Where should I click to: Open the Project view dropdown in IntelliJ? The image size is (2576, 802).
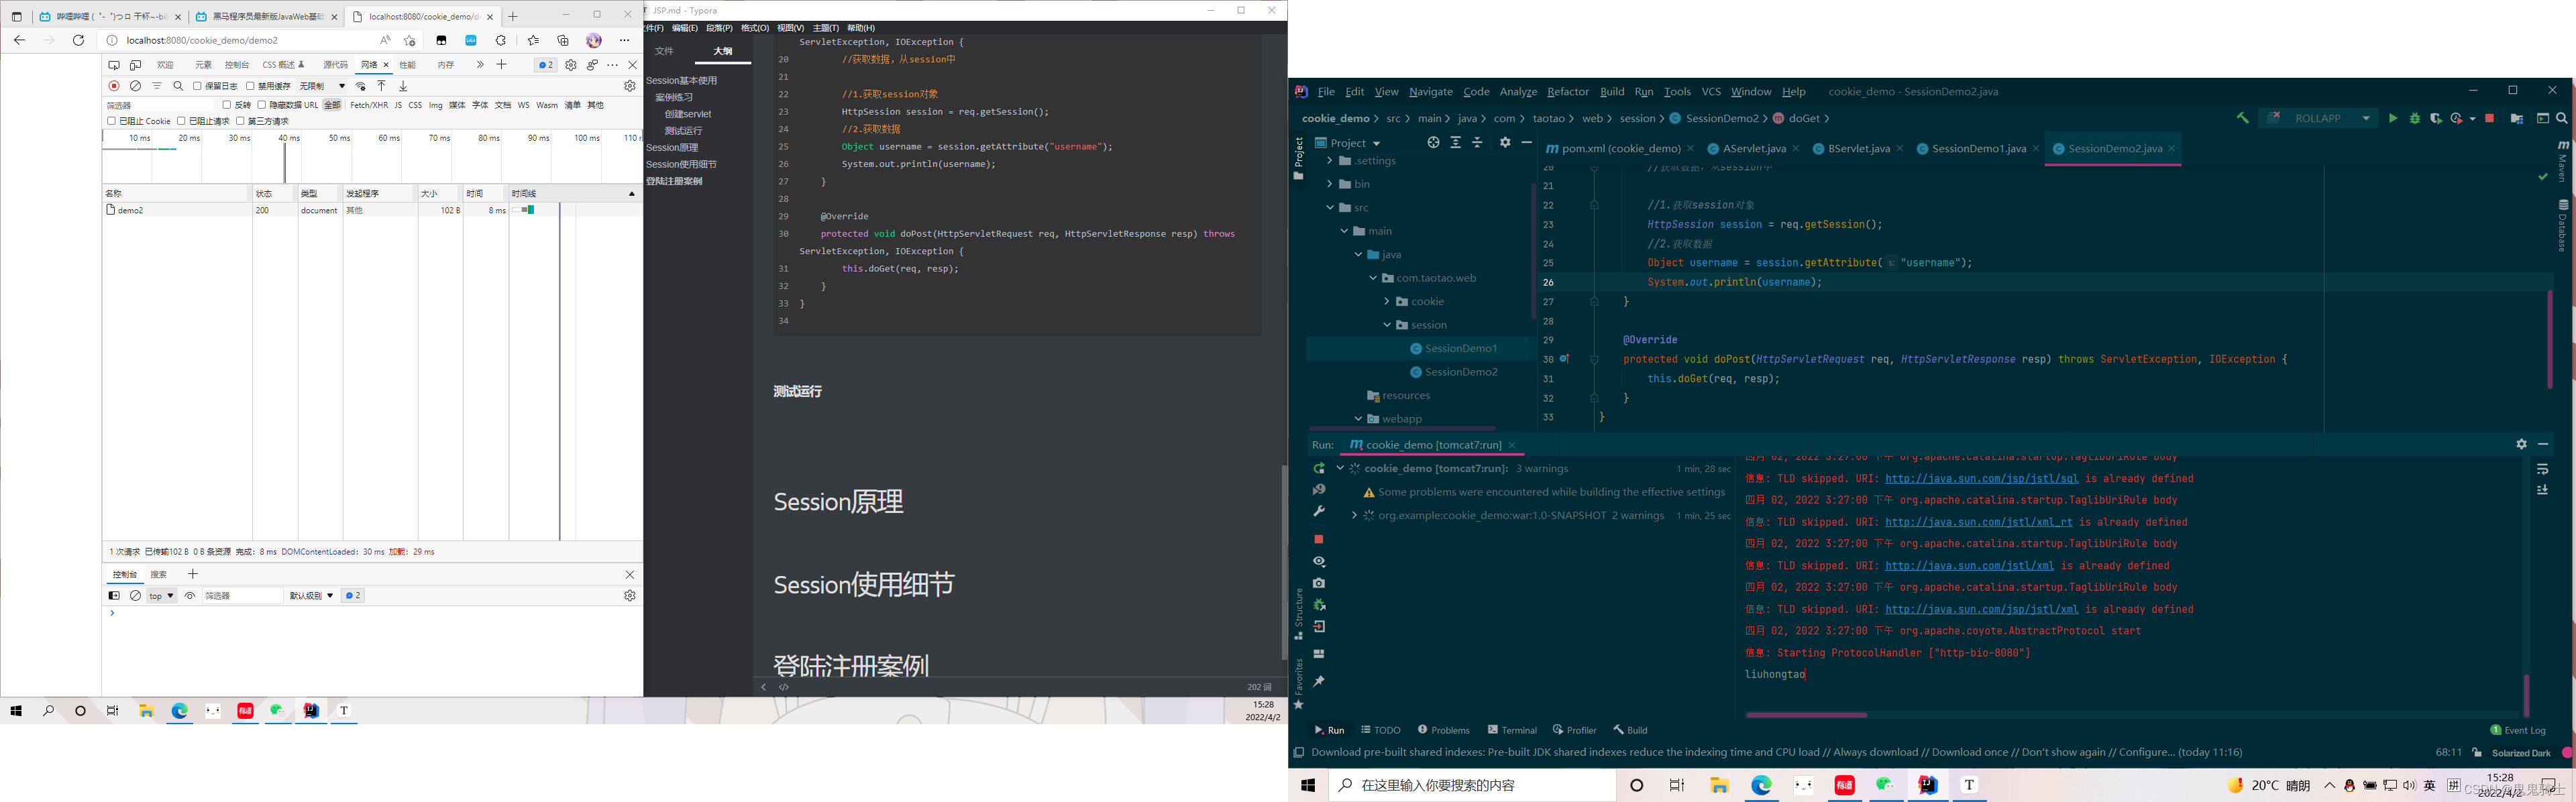point(1348,143)
